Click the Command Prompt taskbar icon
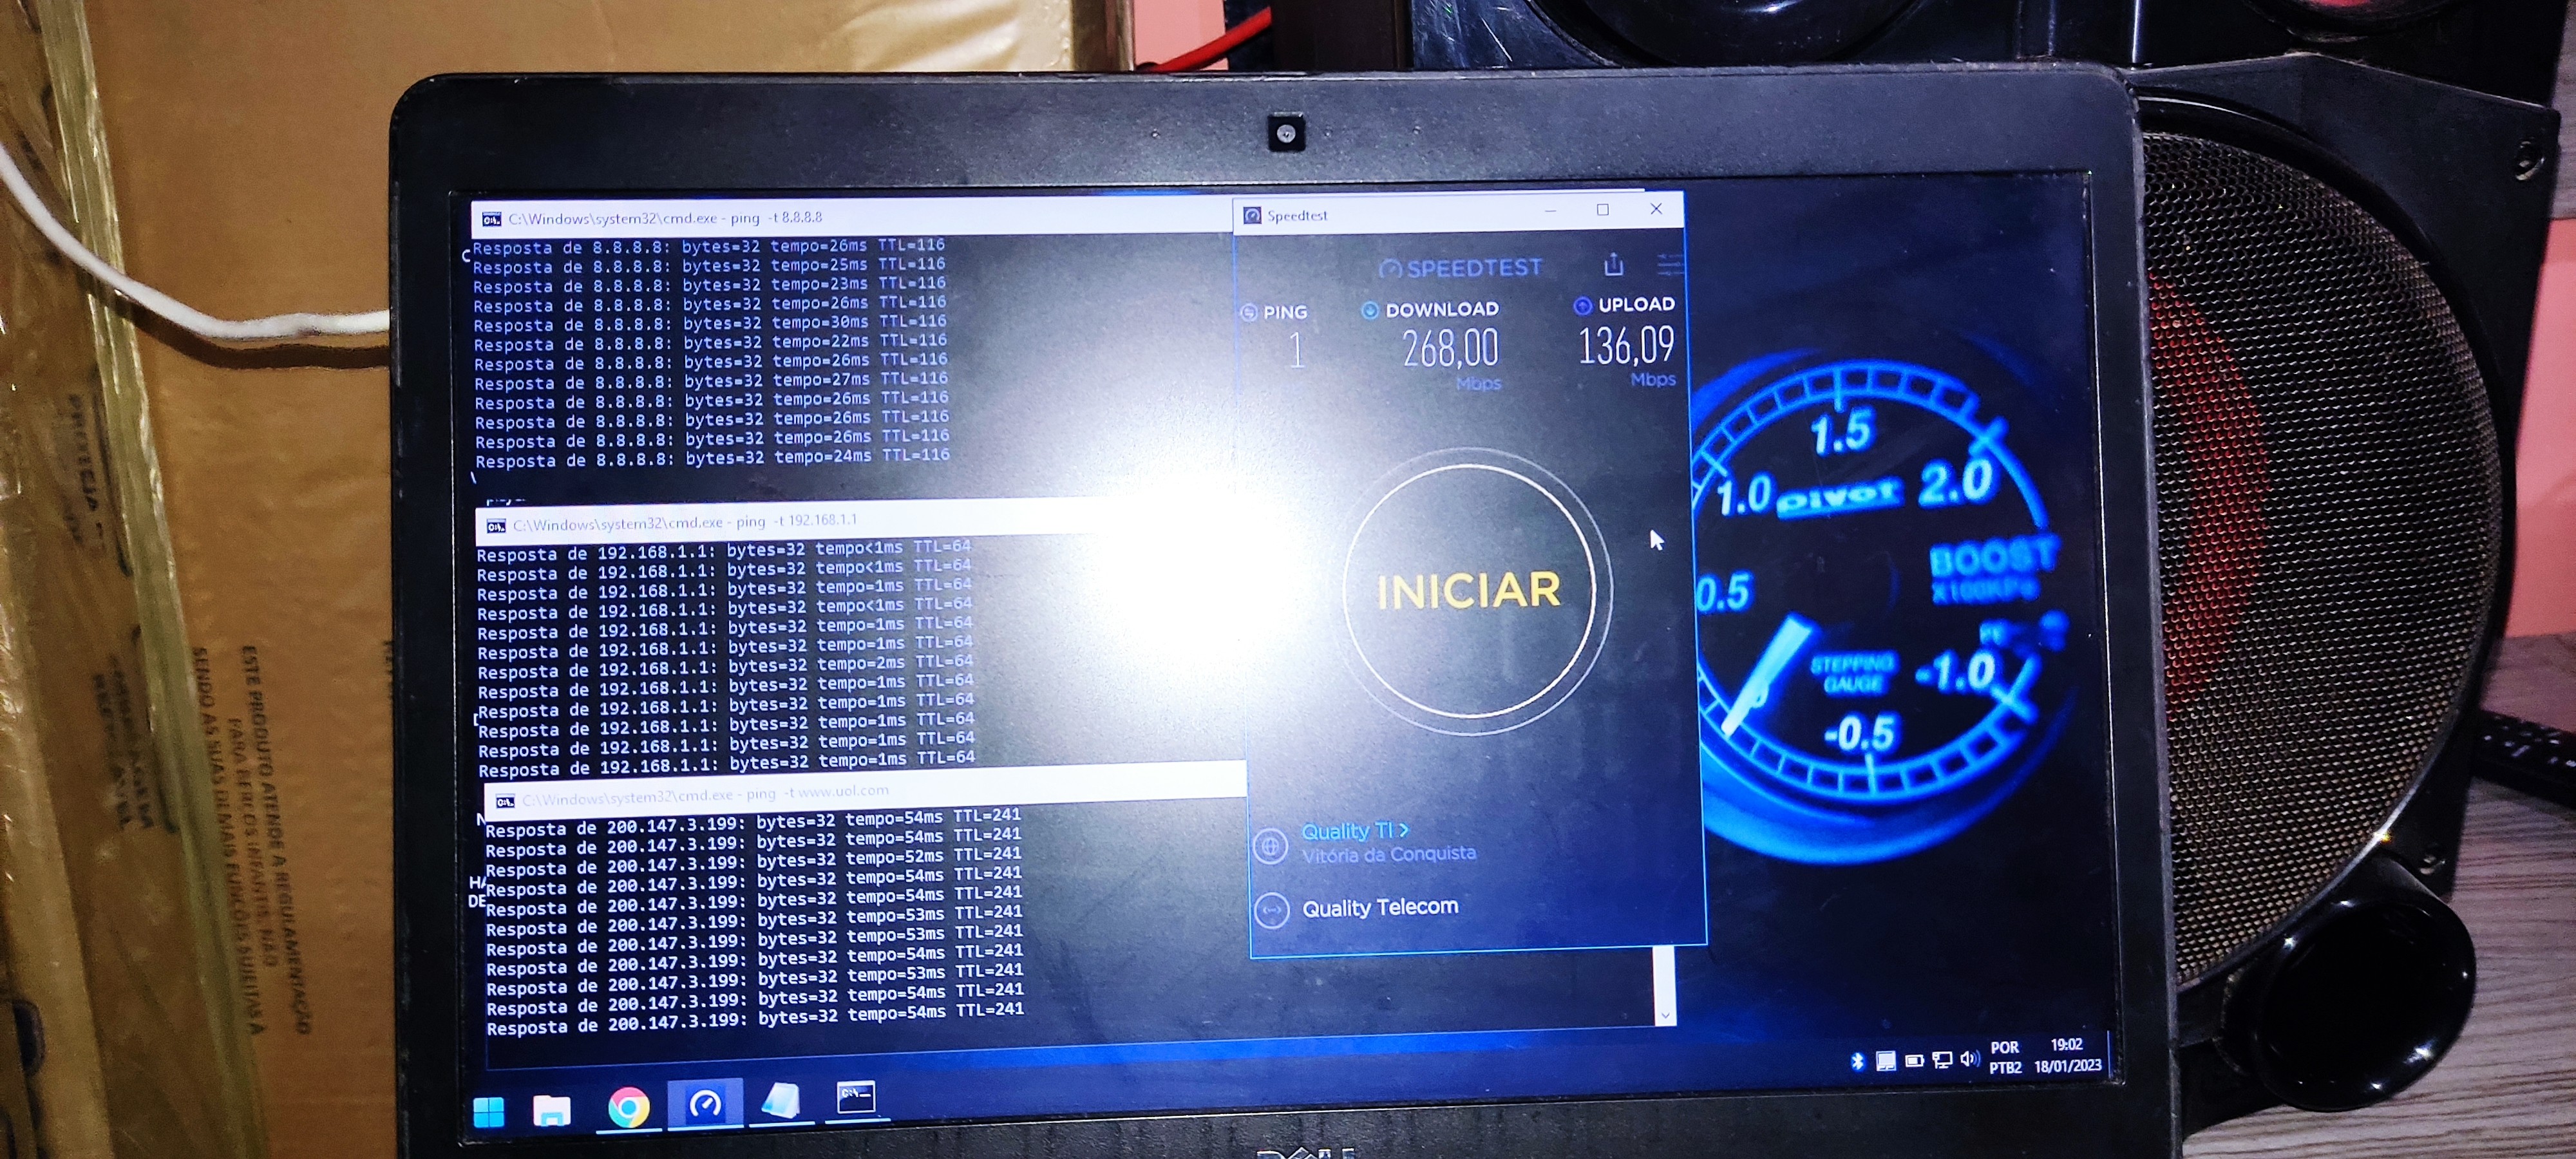The image size is (2576, 1159). pos(855,1097)
